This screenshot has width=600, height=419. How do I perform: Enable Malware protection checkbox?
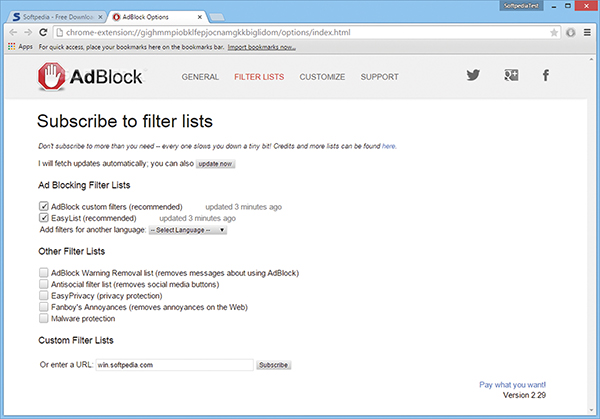(43, 319)
